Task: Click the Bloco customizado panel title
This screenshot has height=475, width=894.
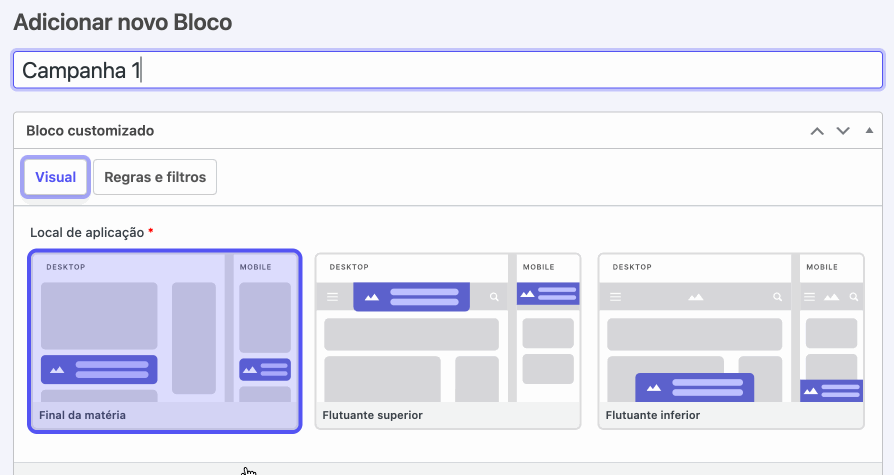Action: point(90,131)
